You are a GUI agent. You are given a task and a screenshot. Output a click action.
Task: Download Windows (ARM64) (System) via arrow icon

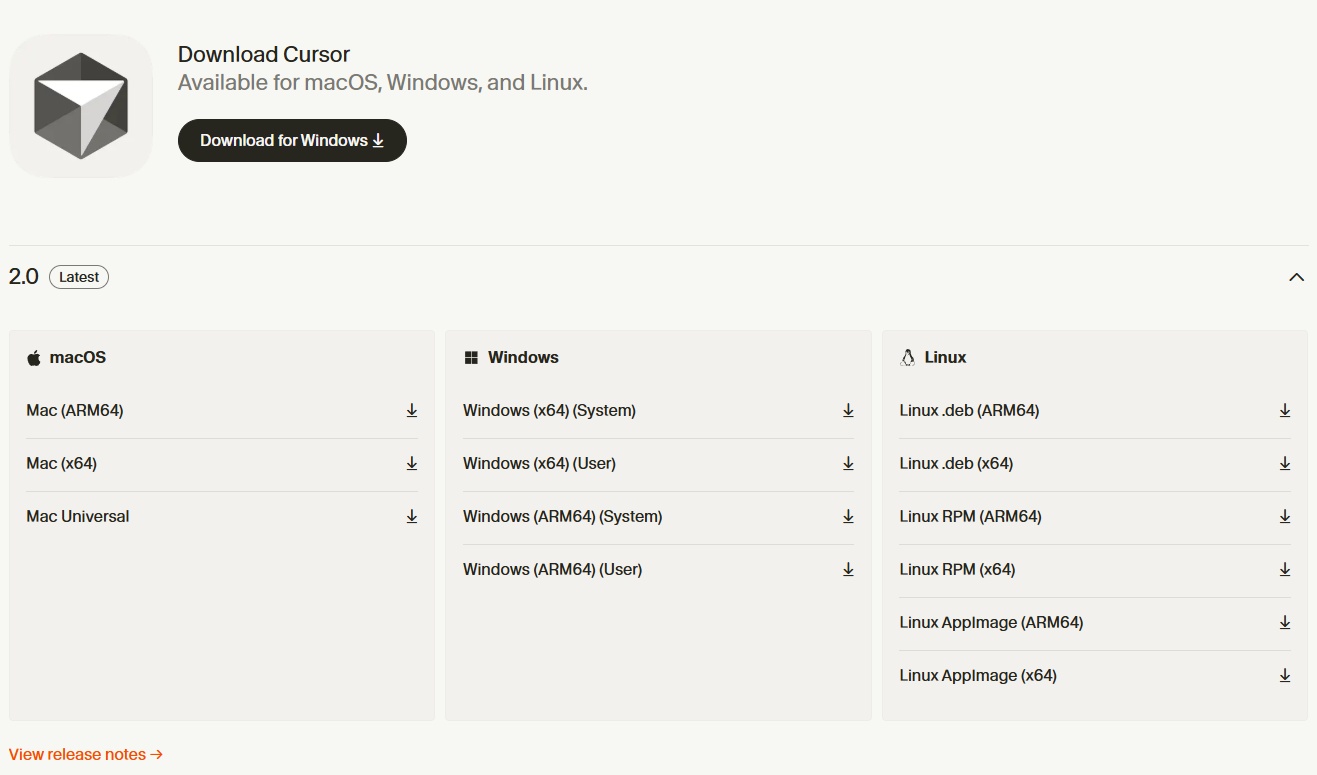[848, 516]
